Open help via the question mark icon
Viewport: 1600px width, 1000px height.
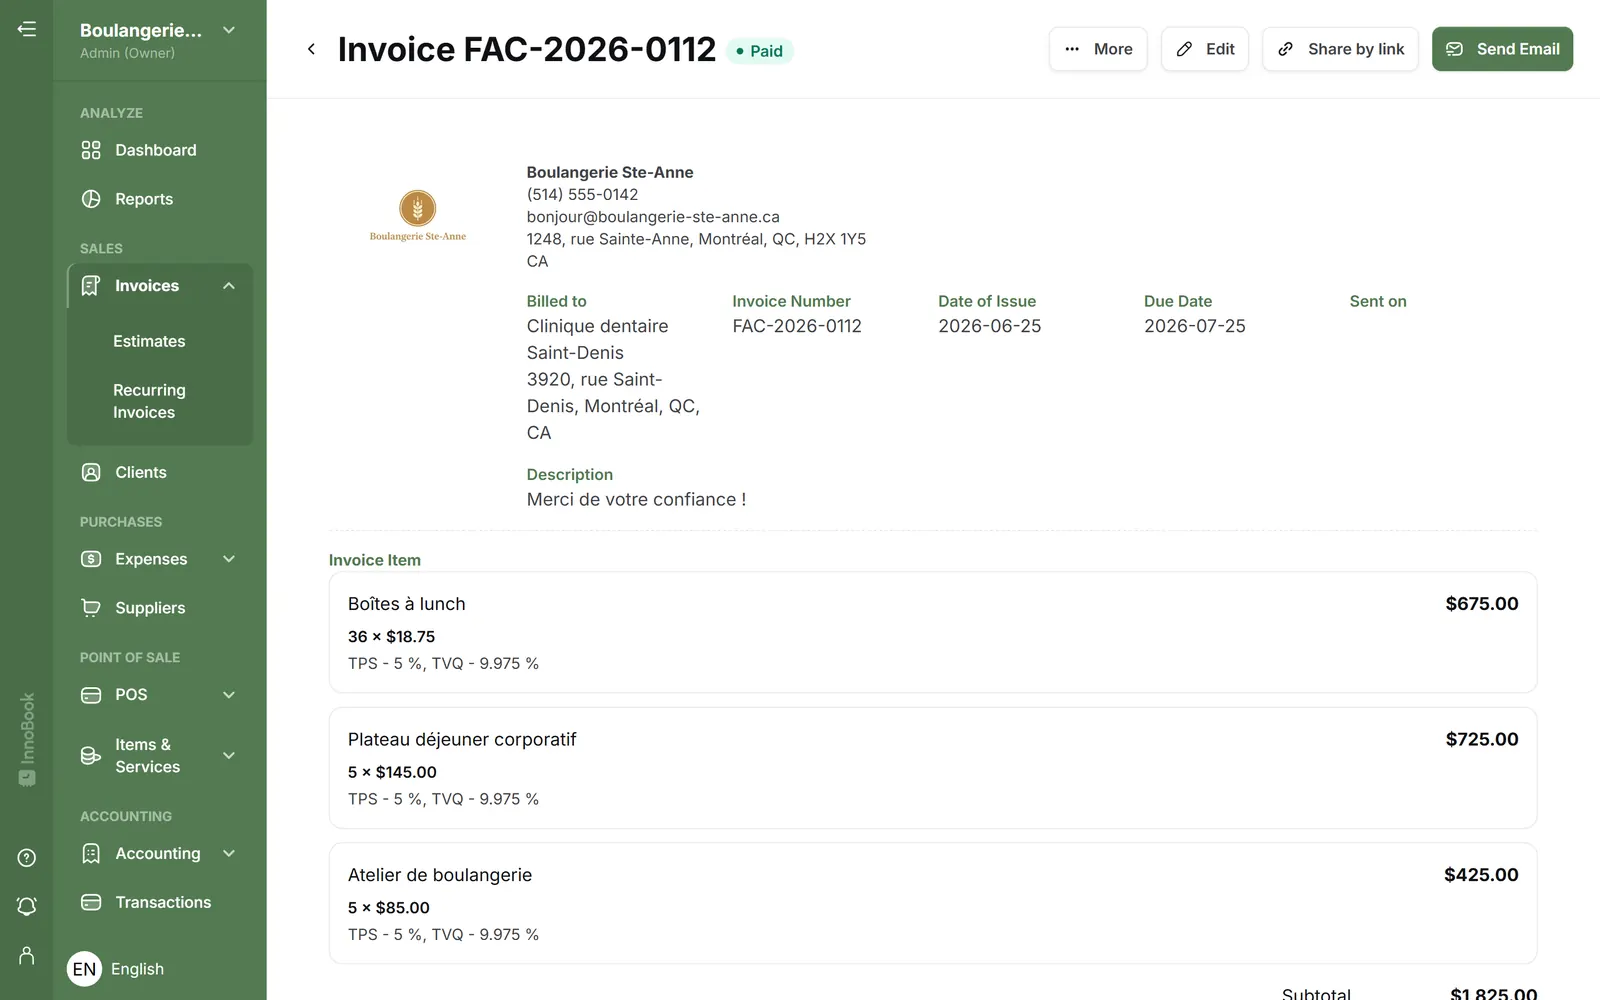point(27,858)
